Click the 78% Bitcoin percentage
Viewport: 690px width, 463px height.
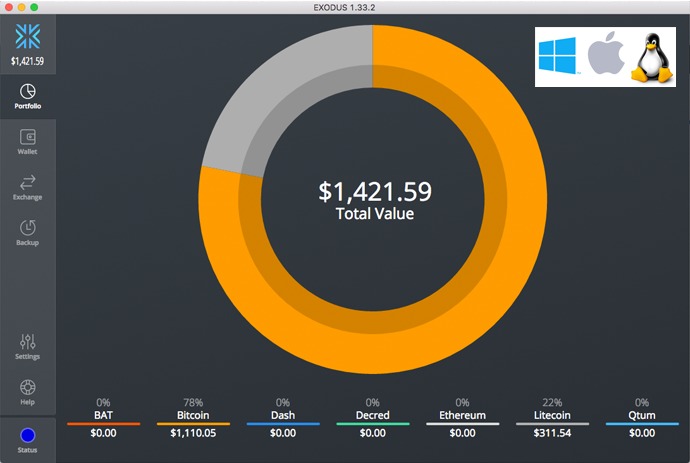click(193, 402)
